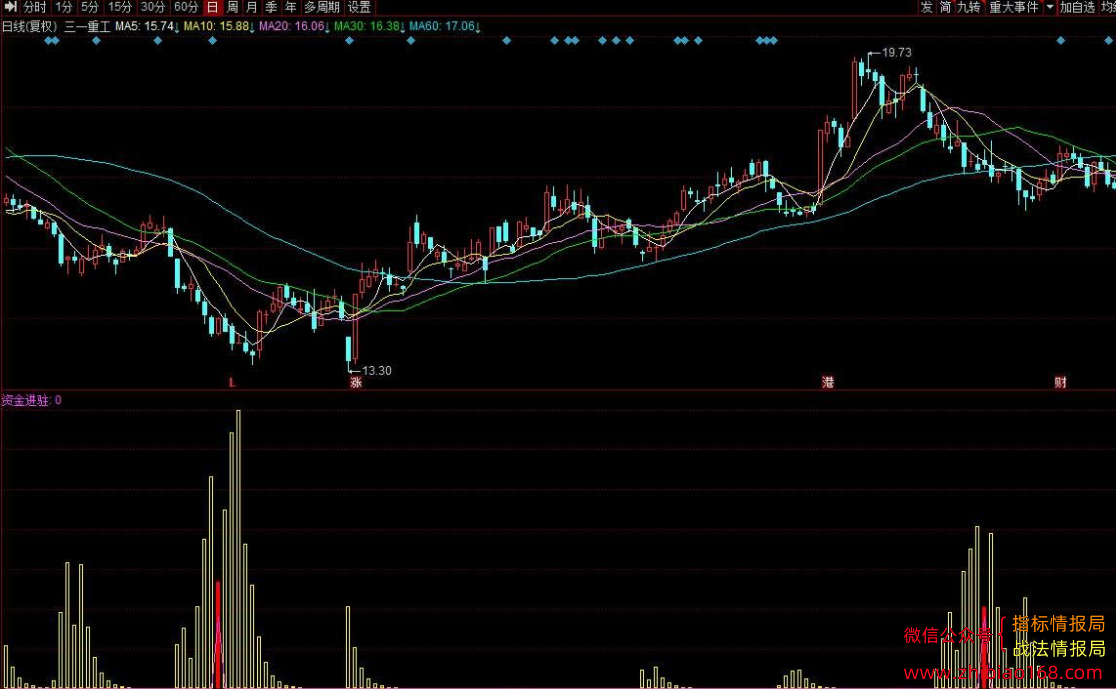Click the MA10: 15.88 indicator label

pyautogui.click(x=219, y=26)
